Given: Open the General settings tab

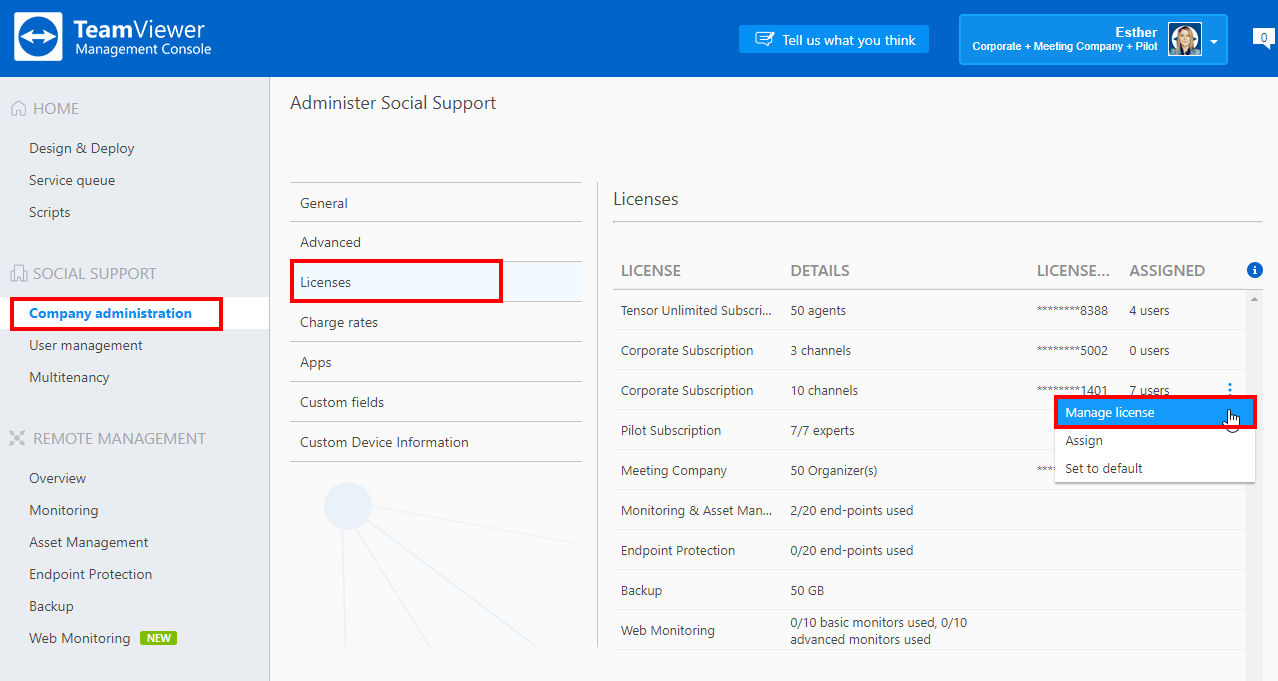Looking at the screenshot, I should [436, 202].
